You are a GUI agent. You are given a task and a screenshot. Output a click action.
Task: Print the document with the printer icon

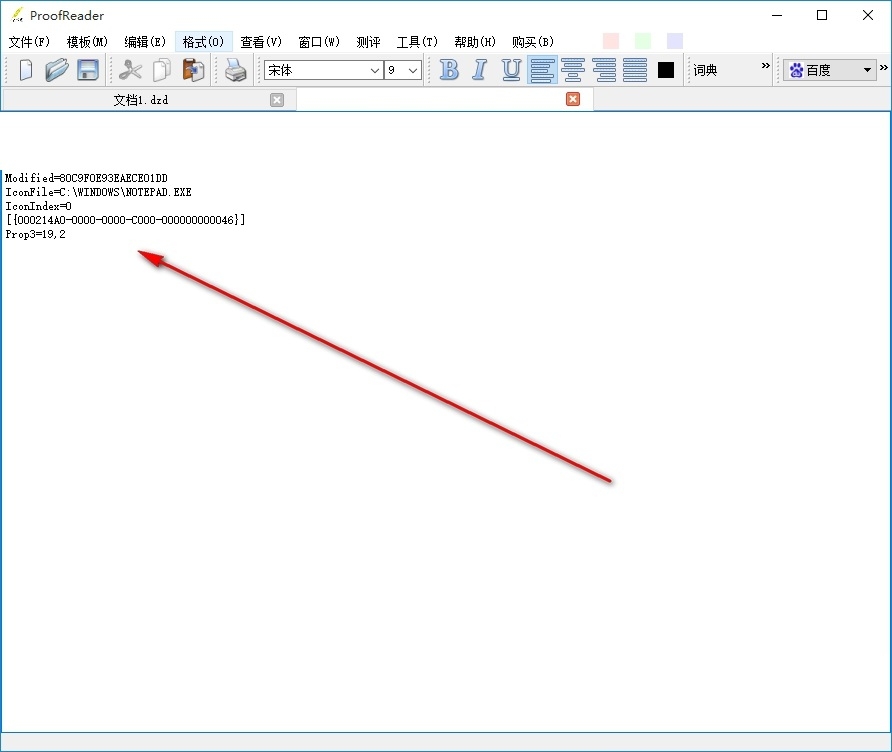click(x=236, y=70)
